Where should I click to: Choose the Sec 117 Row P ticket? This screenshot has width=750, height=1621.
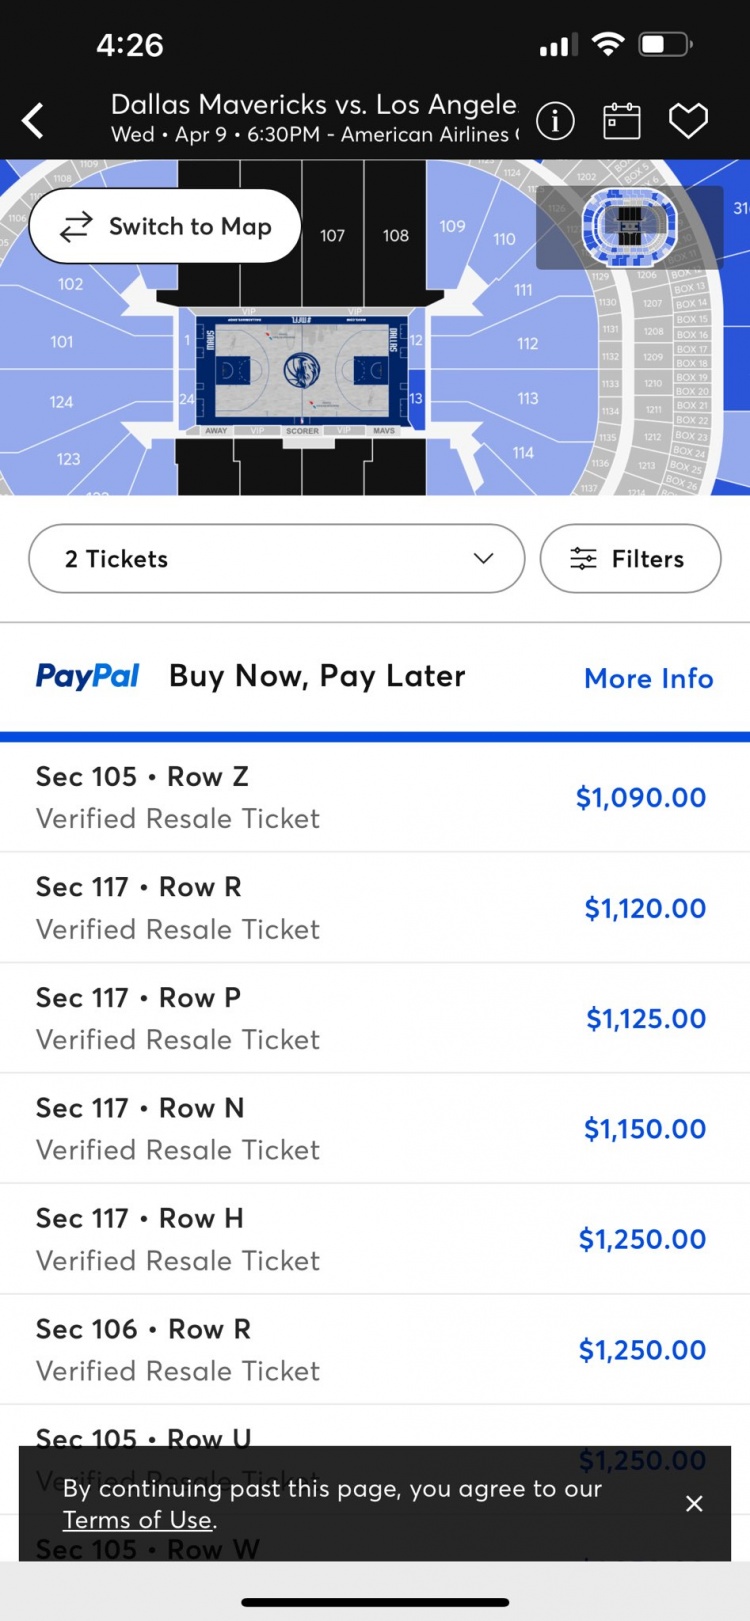[x=370, y=1018]
